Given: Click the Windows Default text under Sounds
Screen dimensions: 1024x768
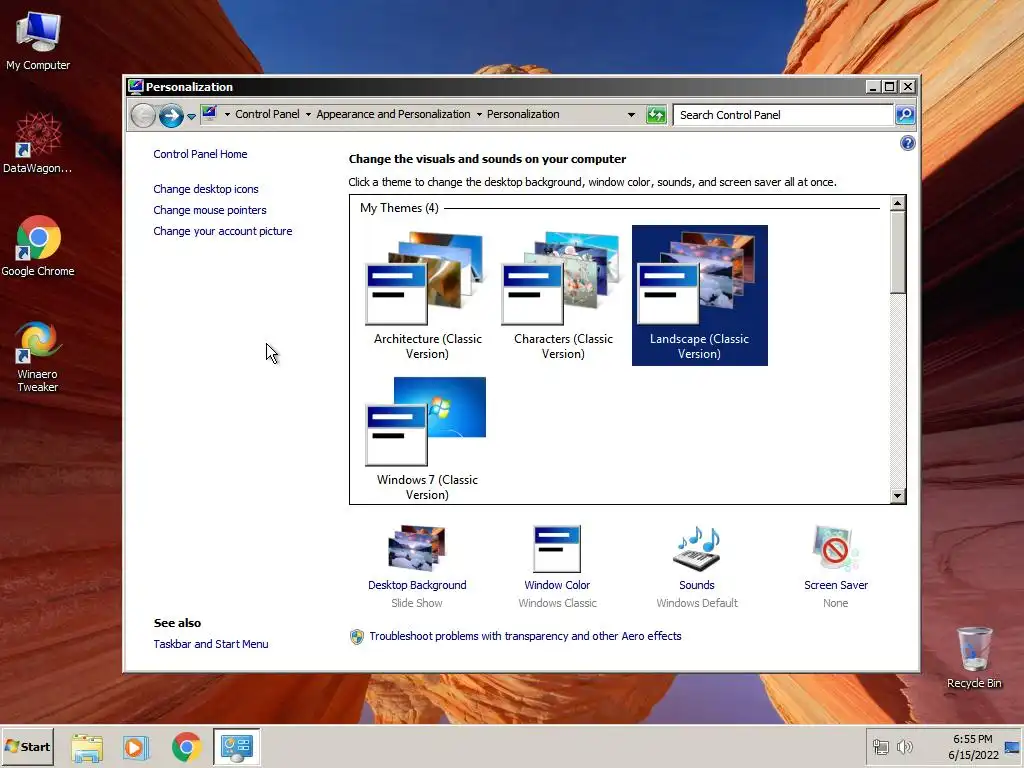Looking at the screenshot, I should tap(697, 603).
